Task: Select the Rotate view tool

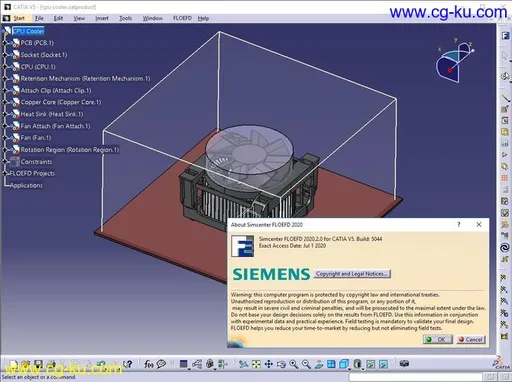Action: coord(281,364)
